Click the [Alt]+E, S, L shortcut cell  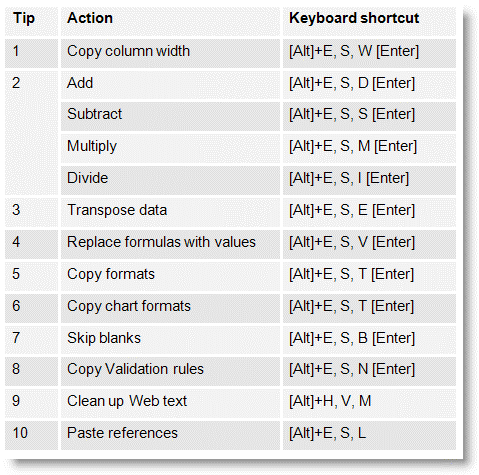coord(369,435)
